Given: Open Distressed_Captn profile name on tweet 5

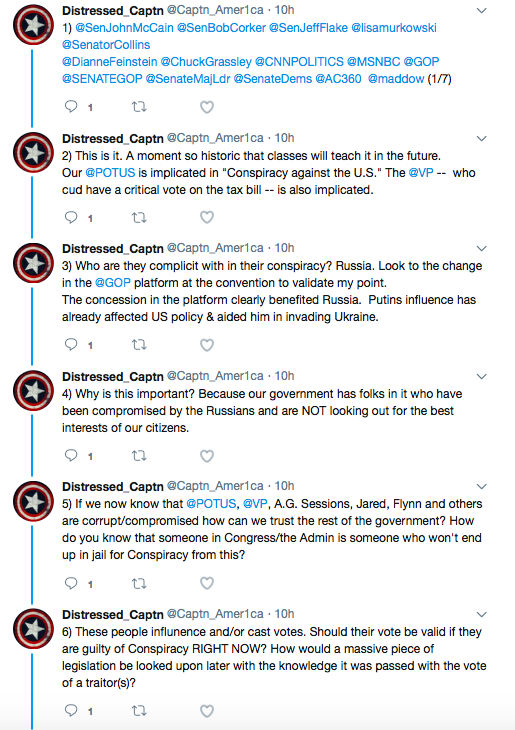Looking at the screenshot, I should pos(113,487).
